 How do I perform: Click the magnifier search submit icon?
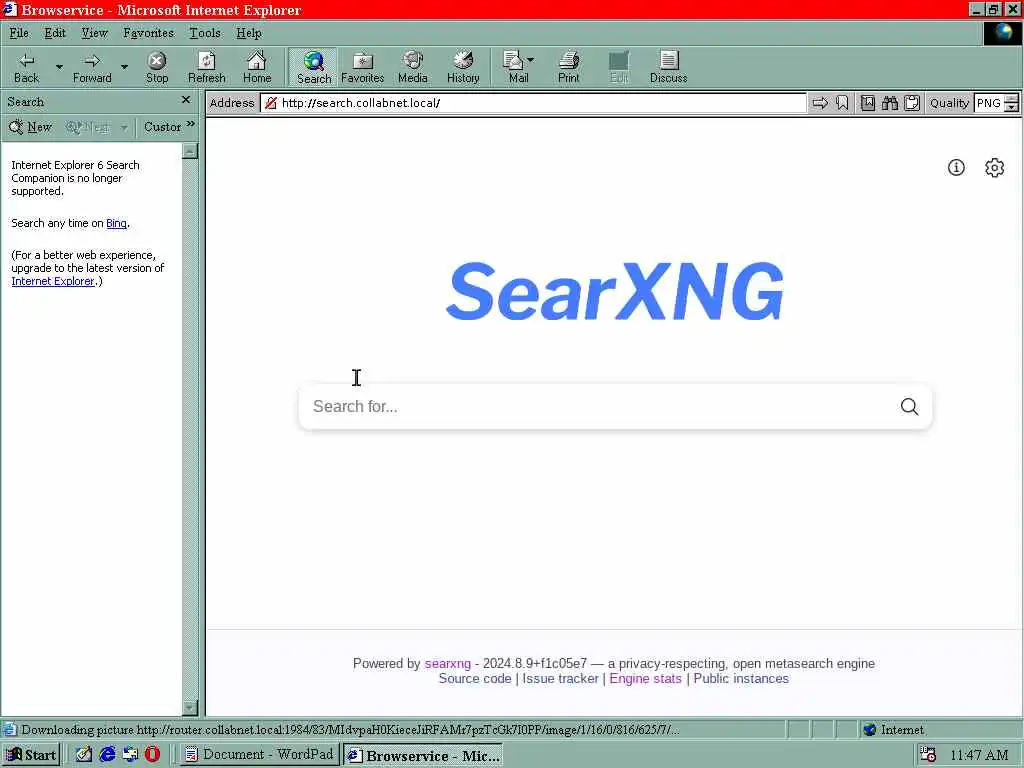(910, 406)
